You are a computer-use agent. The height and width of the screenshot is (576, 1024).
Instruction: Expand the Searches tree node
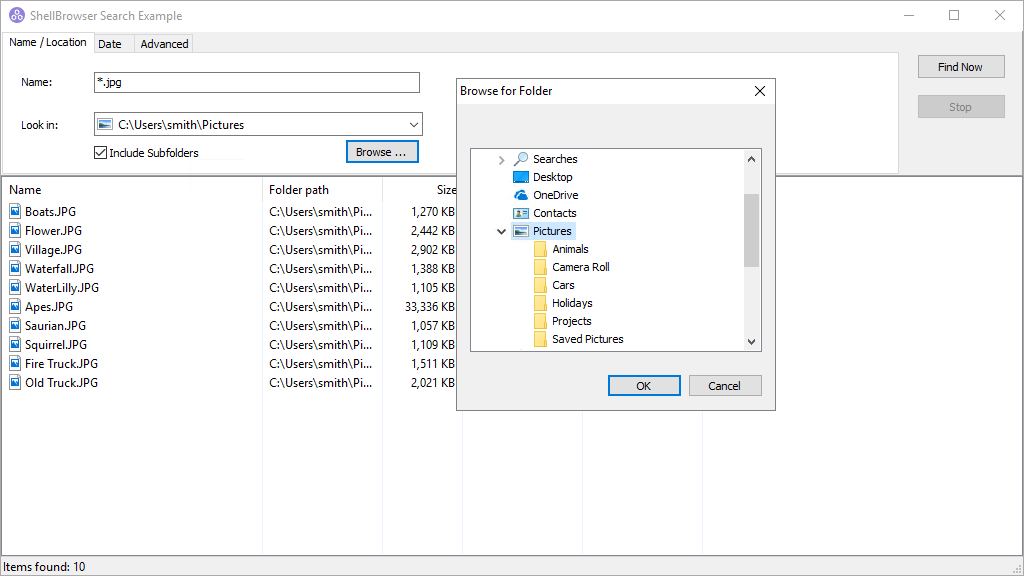coord(501,158)
